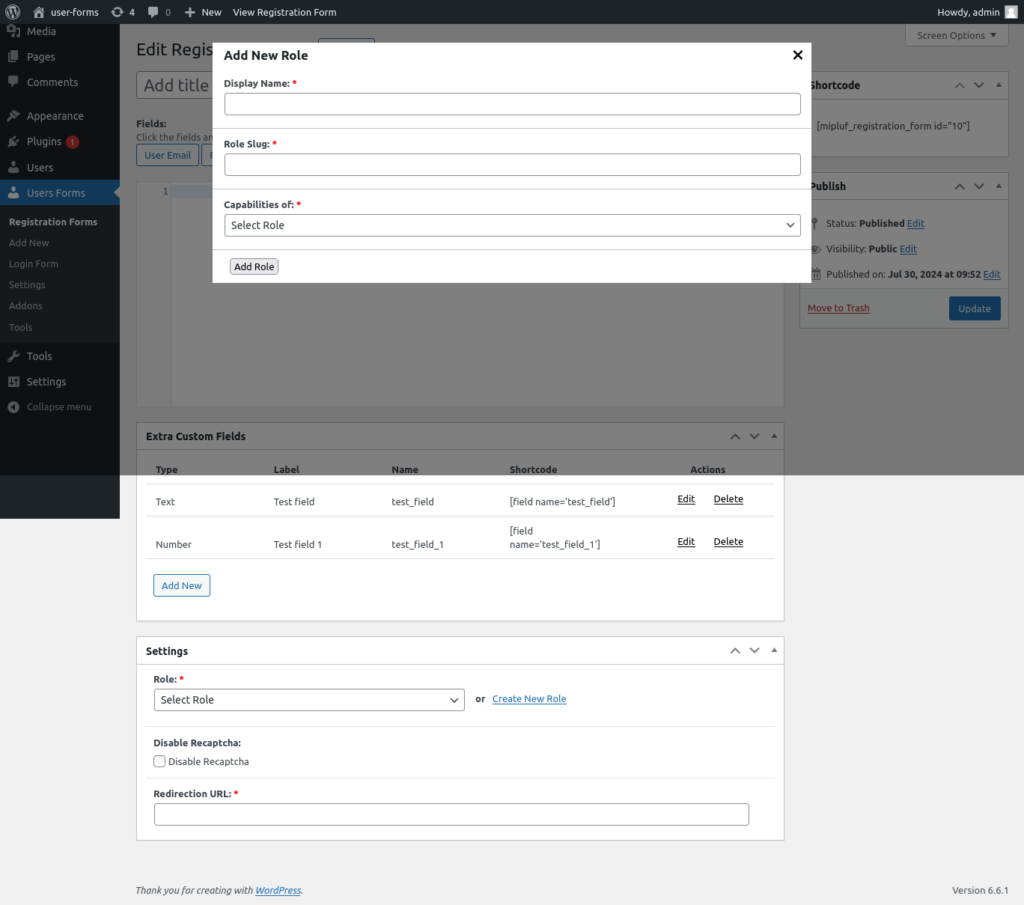Click the Create New Role link
Screen dimensions: 1024x905
tap(529, 699)
